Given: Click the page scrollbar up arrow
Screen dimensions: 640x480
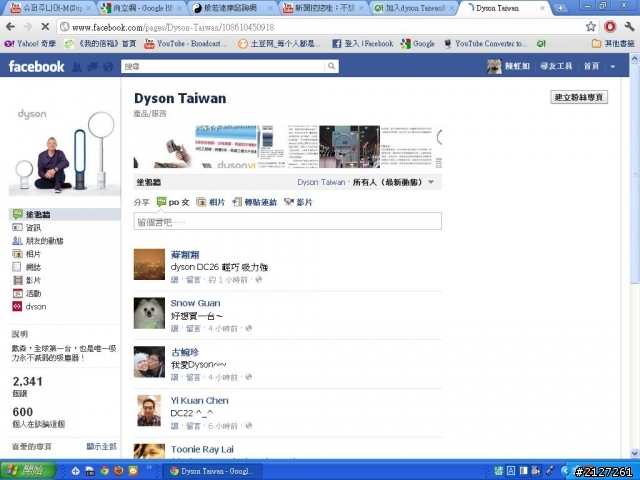Looking at the screenshot, I should coord(635,59).
